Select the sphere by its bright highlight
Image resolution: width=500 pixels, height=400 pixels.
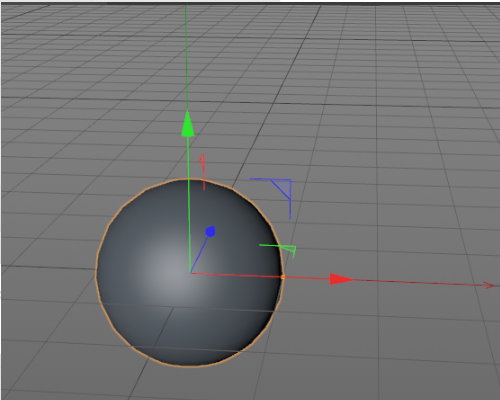pos(170,272)
